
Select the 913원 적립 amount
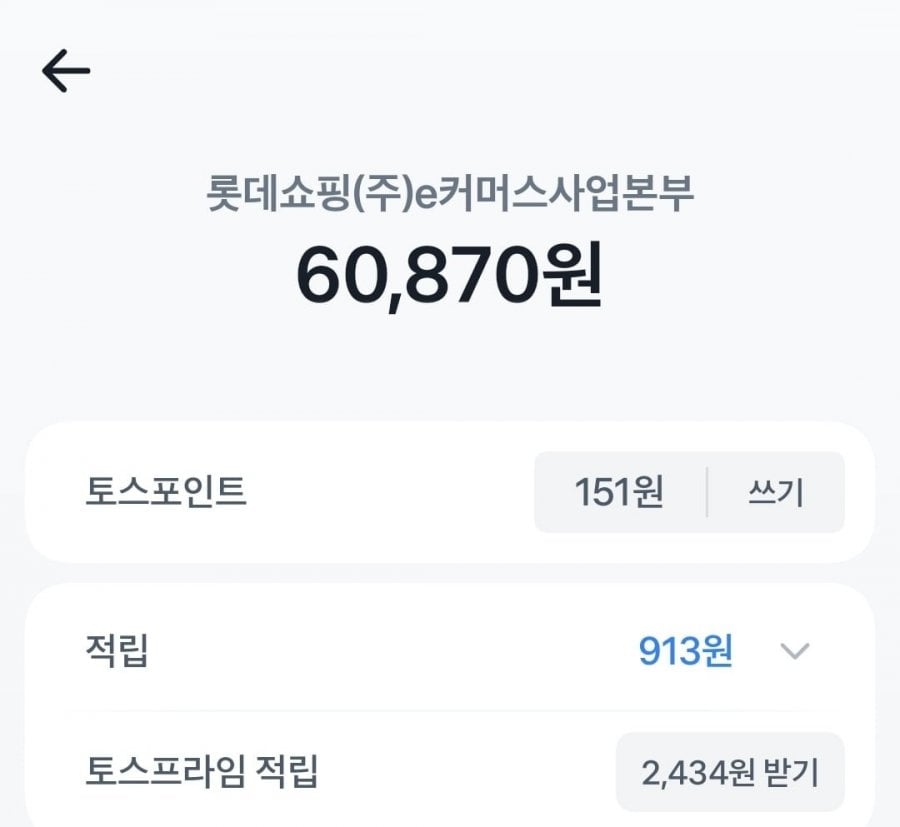(x=686, y=652)
